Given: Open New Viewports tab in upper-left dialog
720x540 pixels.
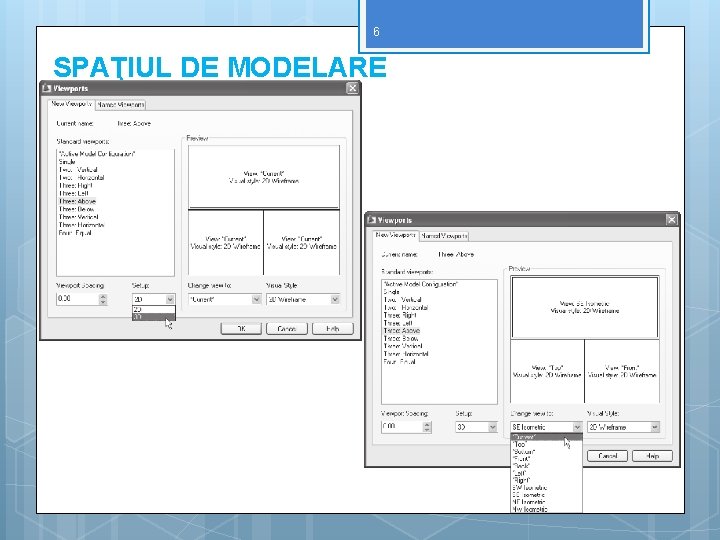Looking at the screenshot, I should tap(71, 104).
